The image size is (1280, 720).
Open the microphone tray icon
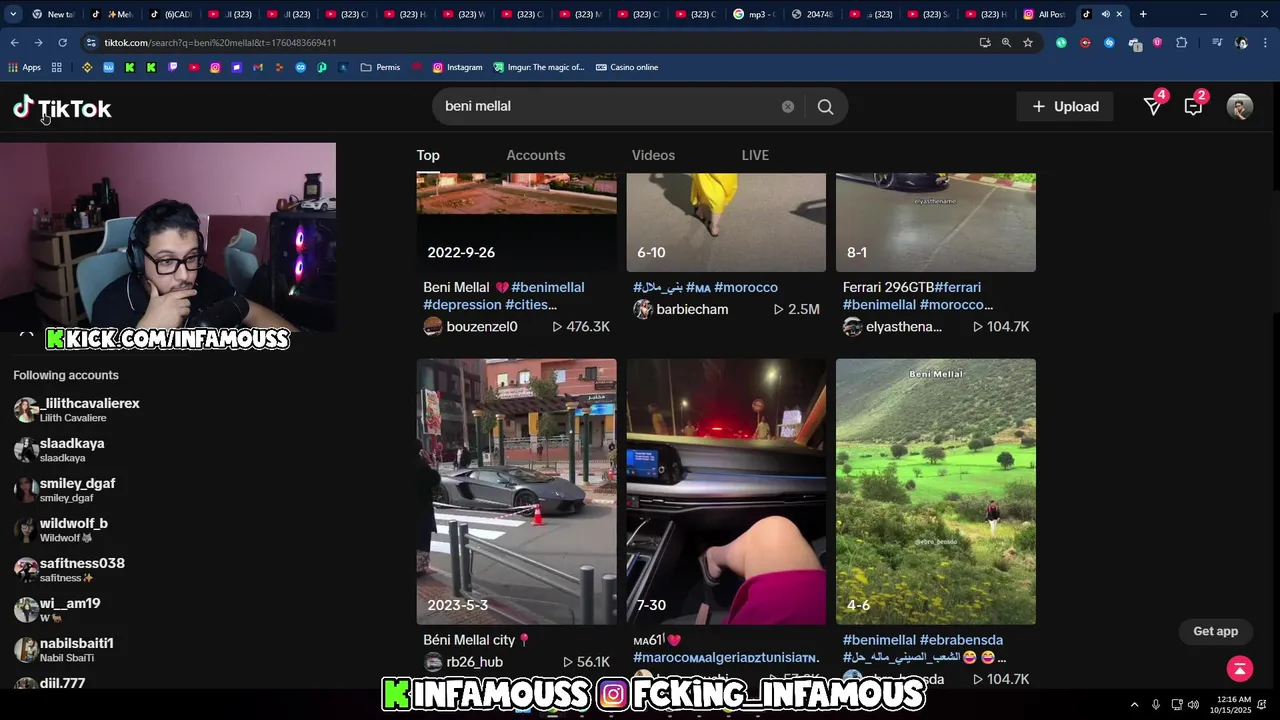click(1155, 704)
